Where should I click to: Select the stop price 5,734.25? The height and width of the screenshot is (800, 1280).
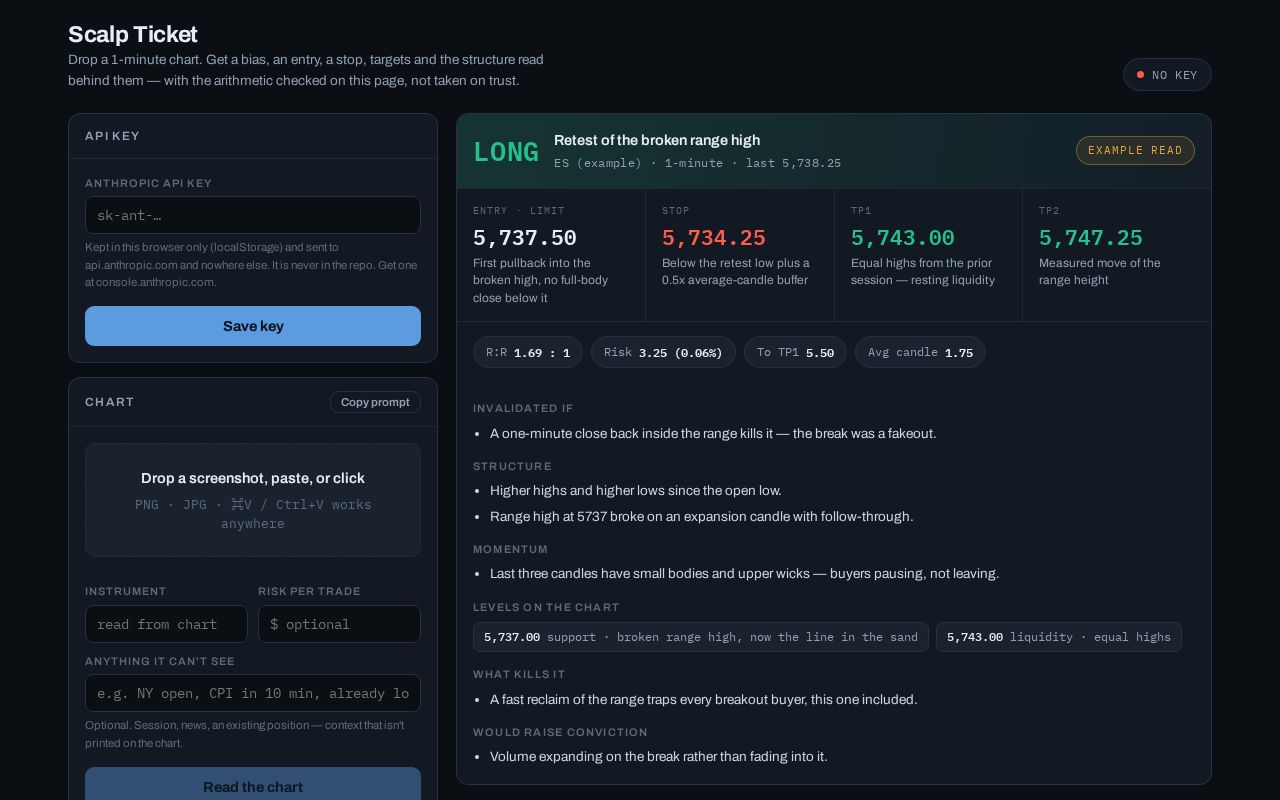coord(714,238)
